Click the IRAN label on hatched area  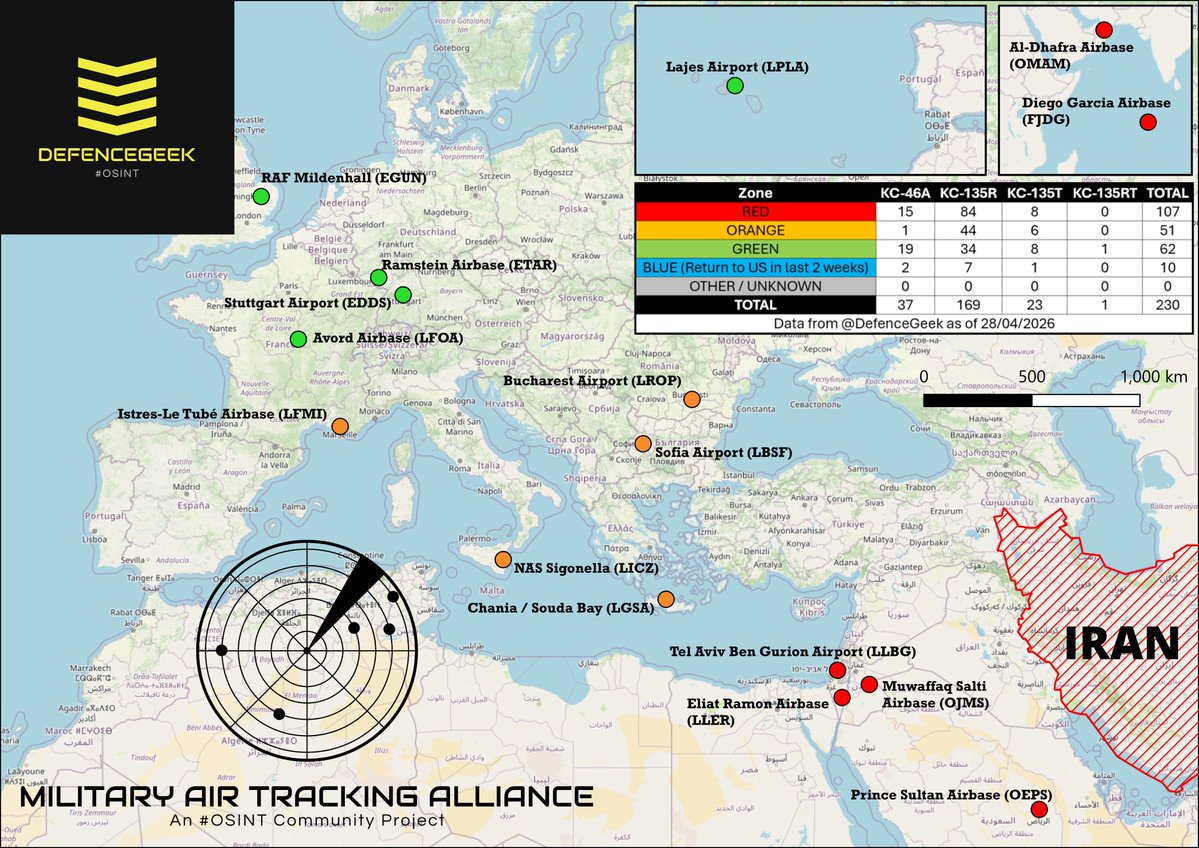coord(1121,643)
